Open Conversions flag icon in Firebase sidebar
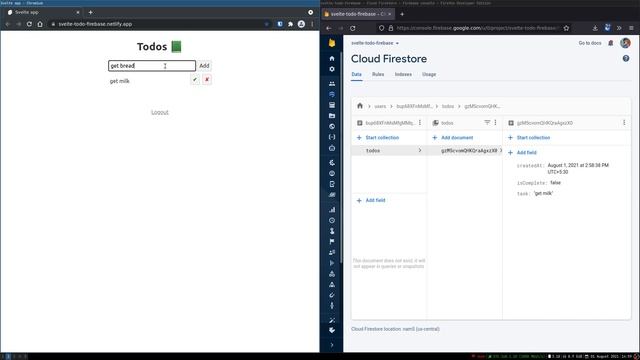Image resolution: width=640 pixels, height=360 pixels. 332,242
